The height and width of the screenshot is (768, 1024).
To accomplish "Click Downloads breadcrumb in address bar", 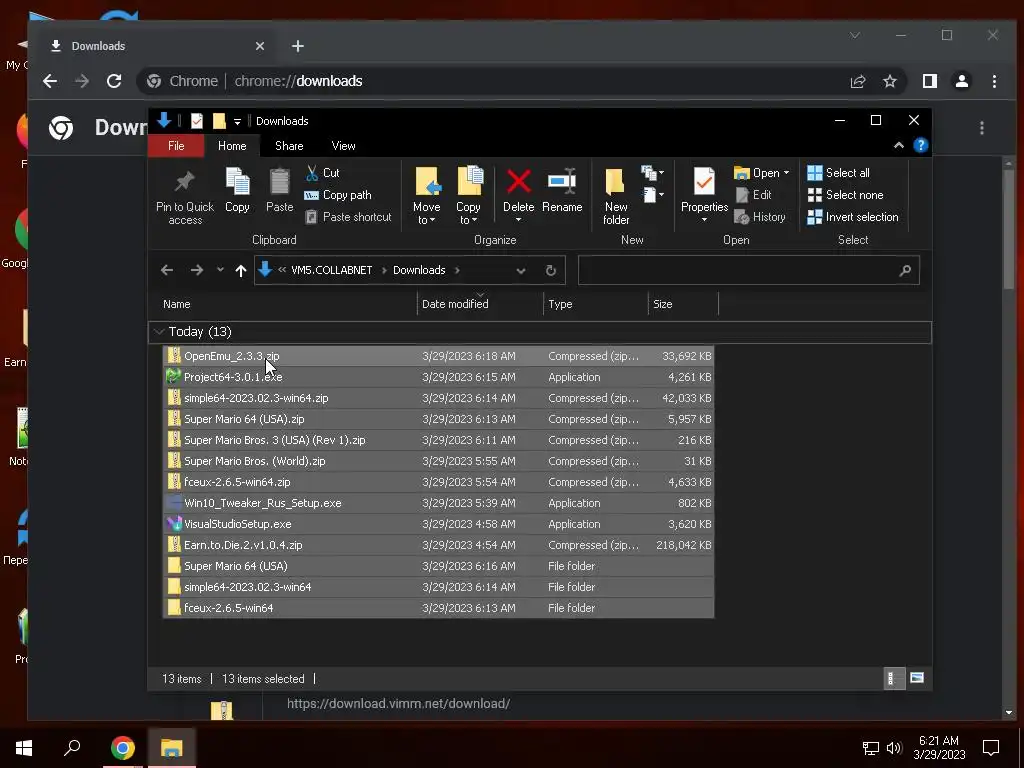I will tap(419, 270).
